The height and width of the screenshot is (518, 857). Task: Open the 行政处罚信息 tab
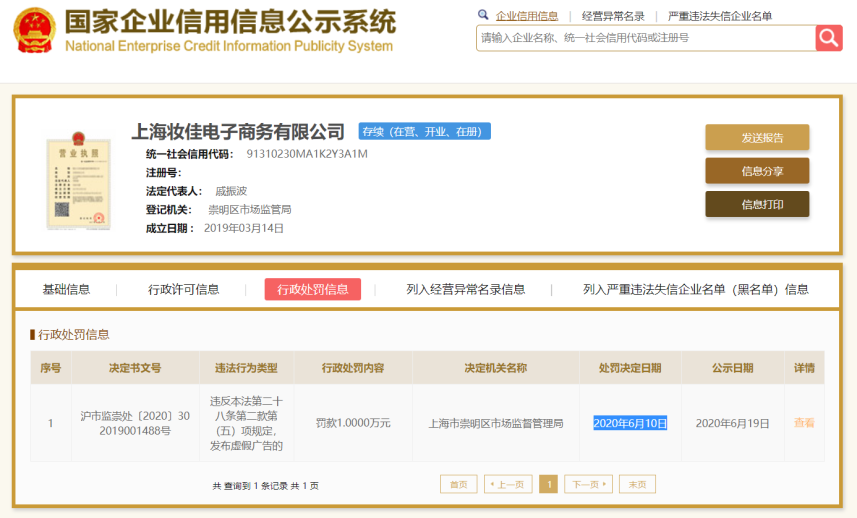[313, 289]
